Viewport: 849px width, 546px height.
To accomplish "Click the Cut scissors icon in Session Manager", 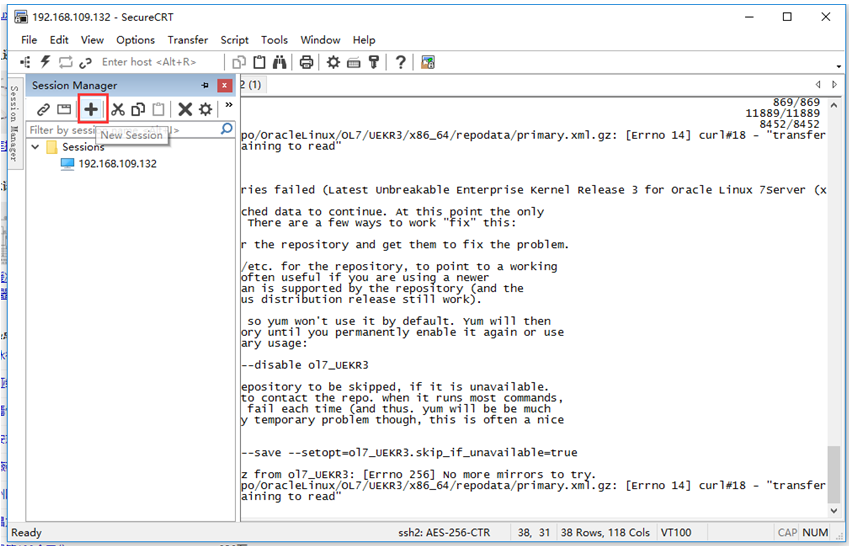I will tap(118, 109).
